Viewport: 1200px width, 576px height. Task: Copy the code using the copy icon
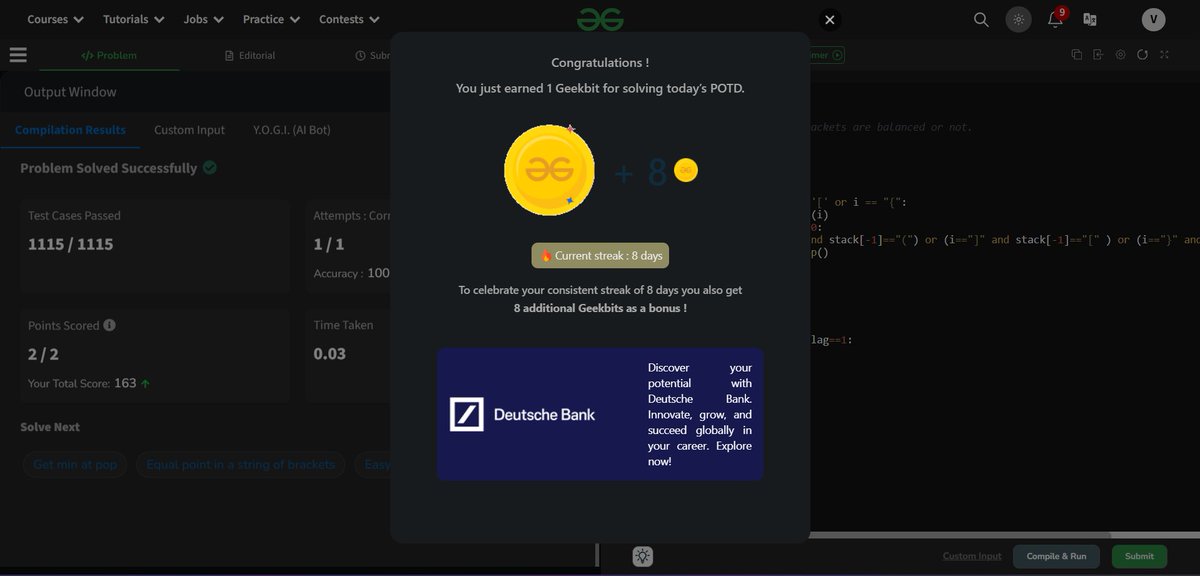pos(1077,55)
